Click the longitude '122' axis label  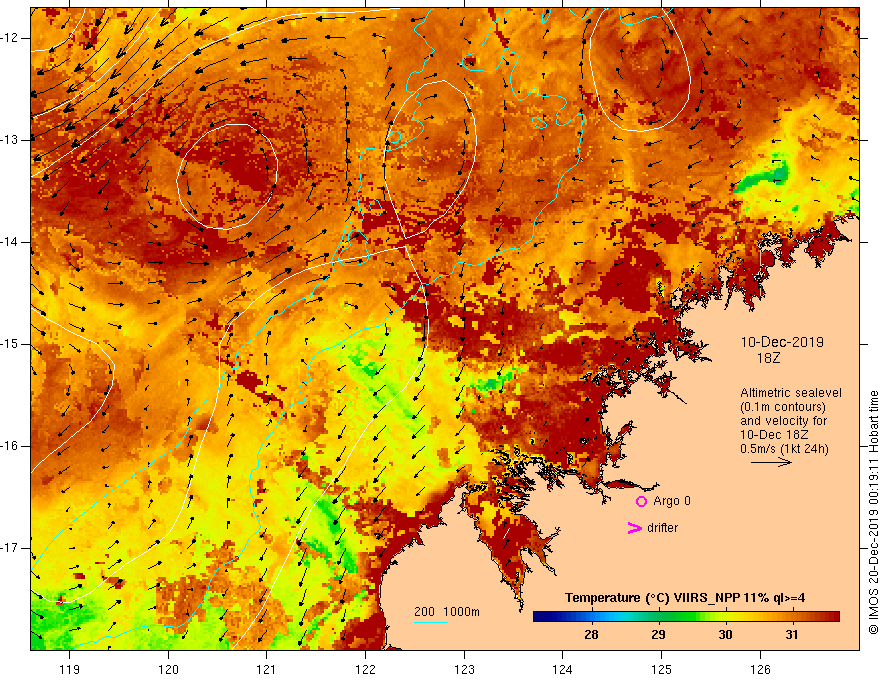point(365,669)
